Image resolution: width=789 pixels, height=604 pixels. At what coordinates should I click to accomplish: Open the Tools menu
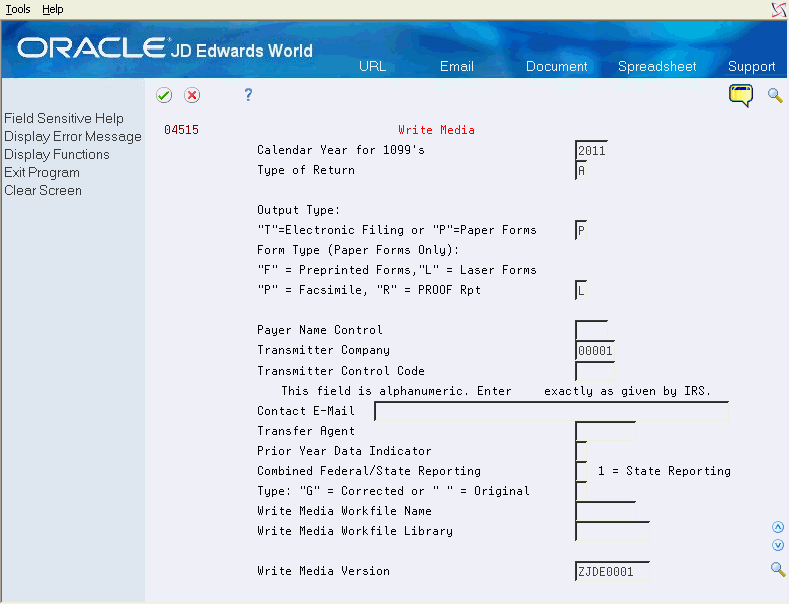click(x=18, y=9)
